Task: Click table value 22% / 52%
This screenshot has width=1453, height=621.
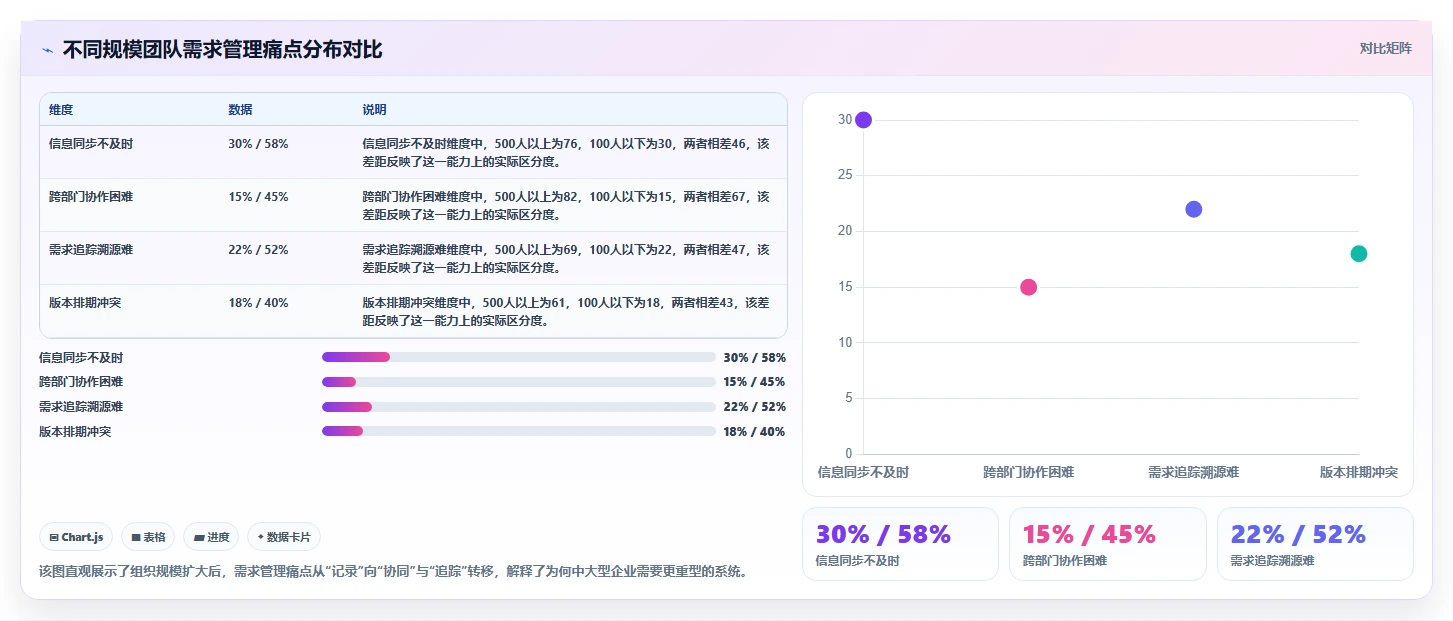Action: coord(258,250)
